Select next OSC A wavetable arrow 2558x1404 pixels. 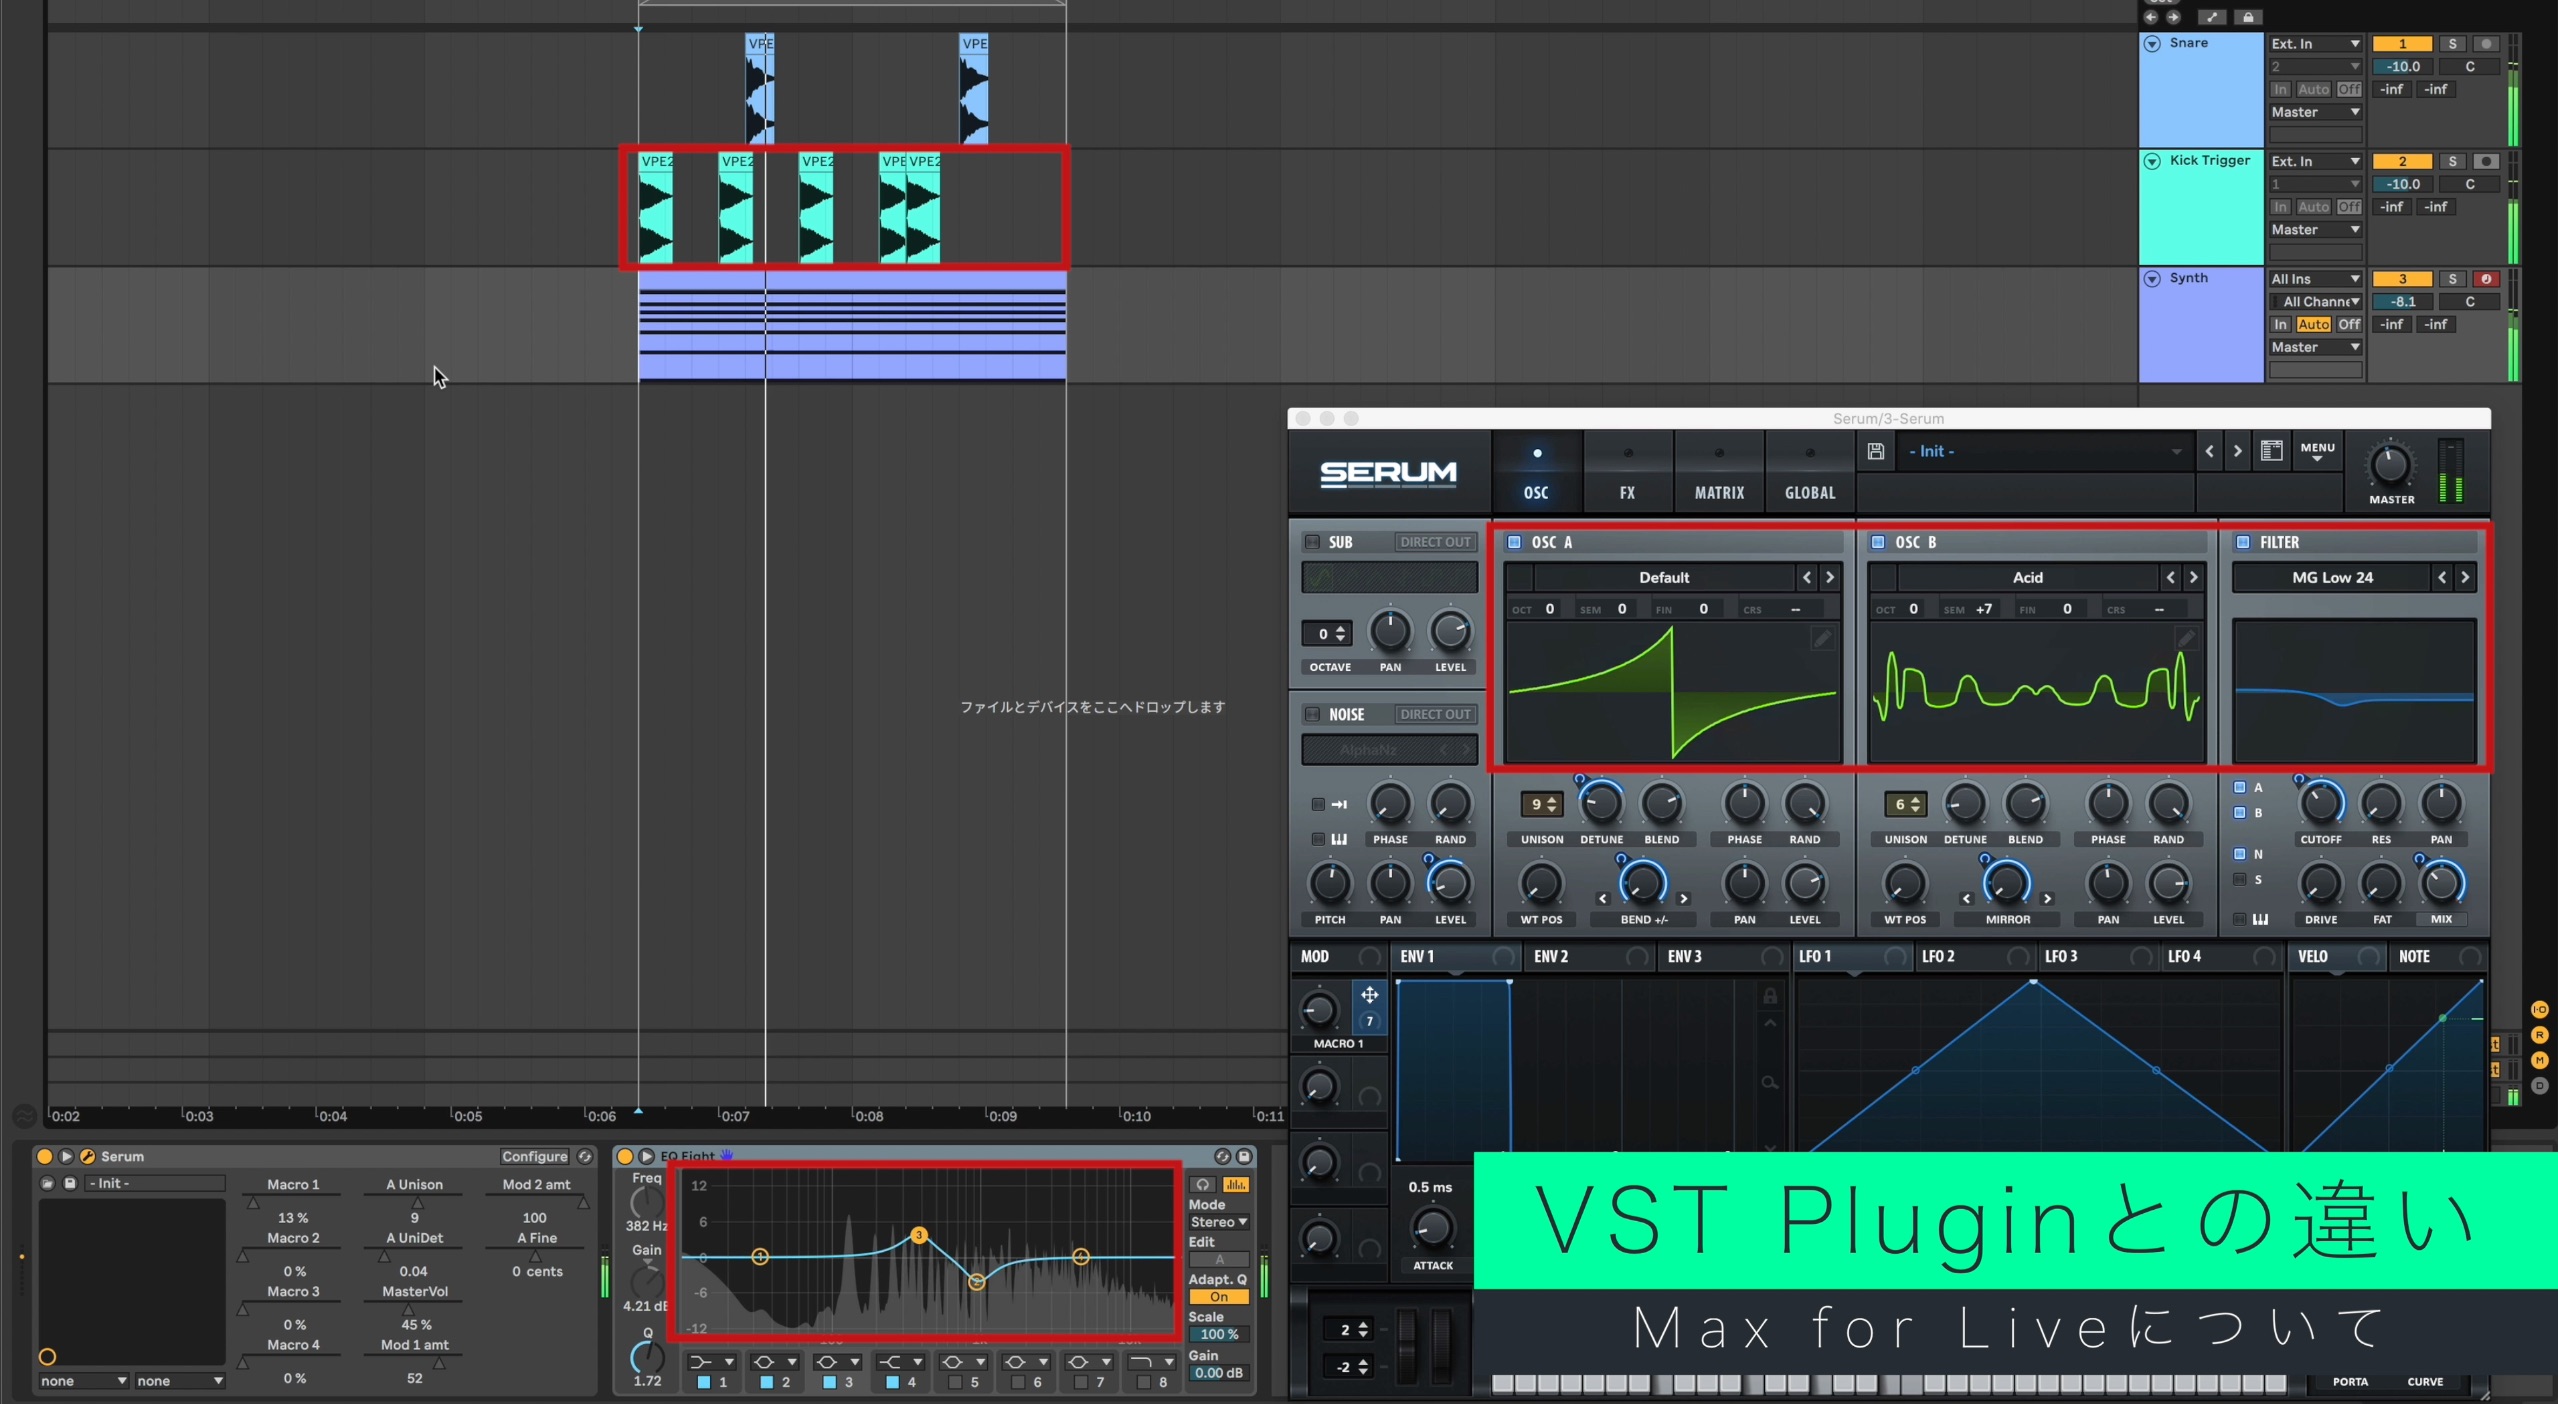coord(1830,577)
